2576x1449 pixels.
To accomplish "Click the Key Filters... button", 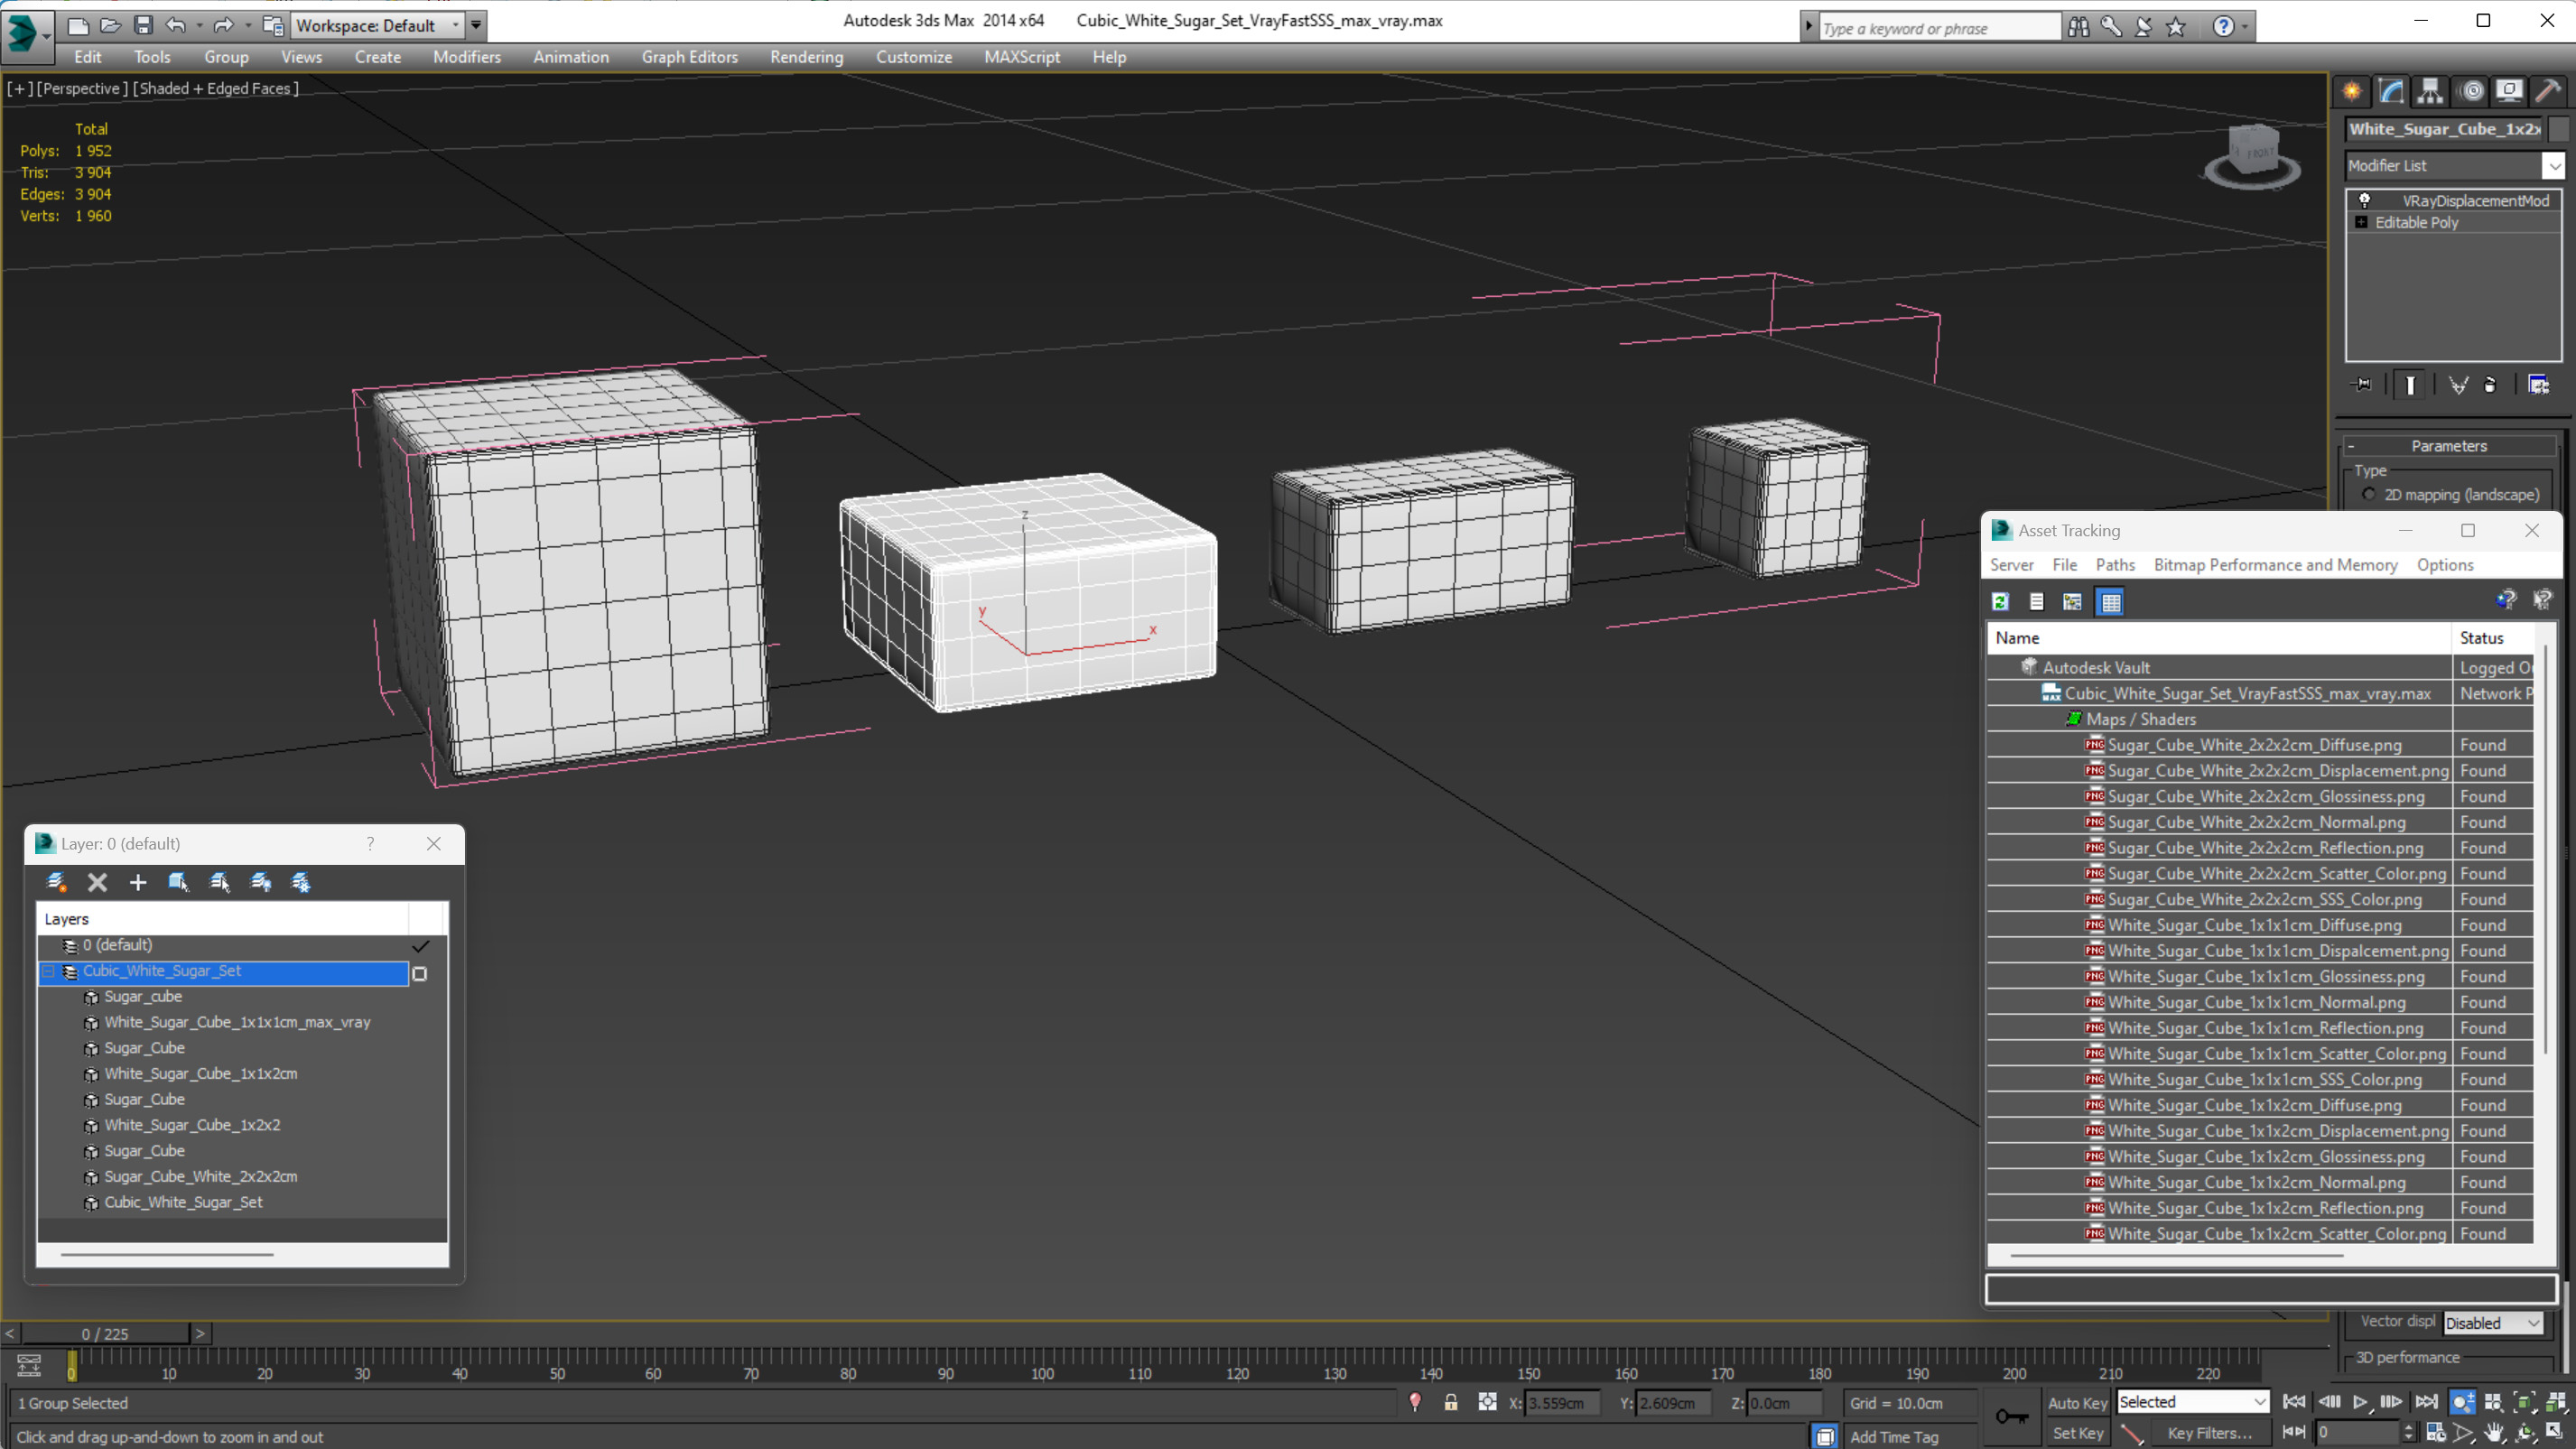I will coord(2208,1433).
